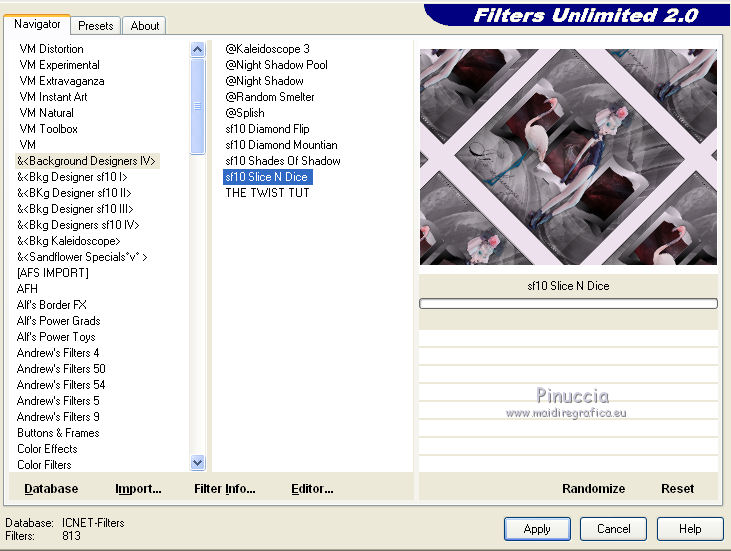Select &<Bkg Designer sf10 I> category
This screenshot has width=731, height=551.
tap(72, 177)
